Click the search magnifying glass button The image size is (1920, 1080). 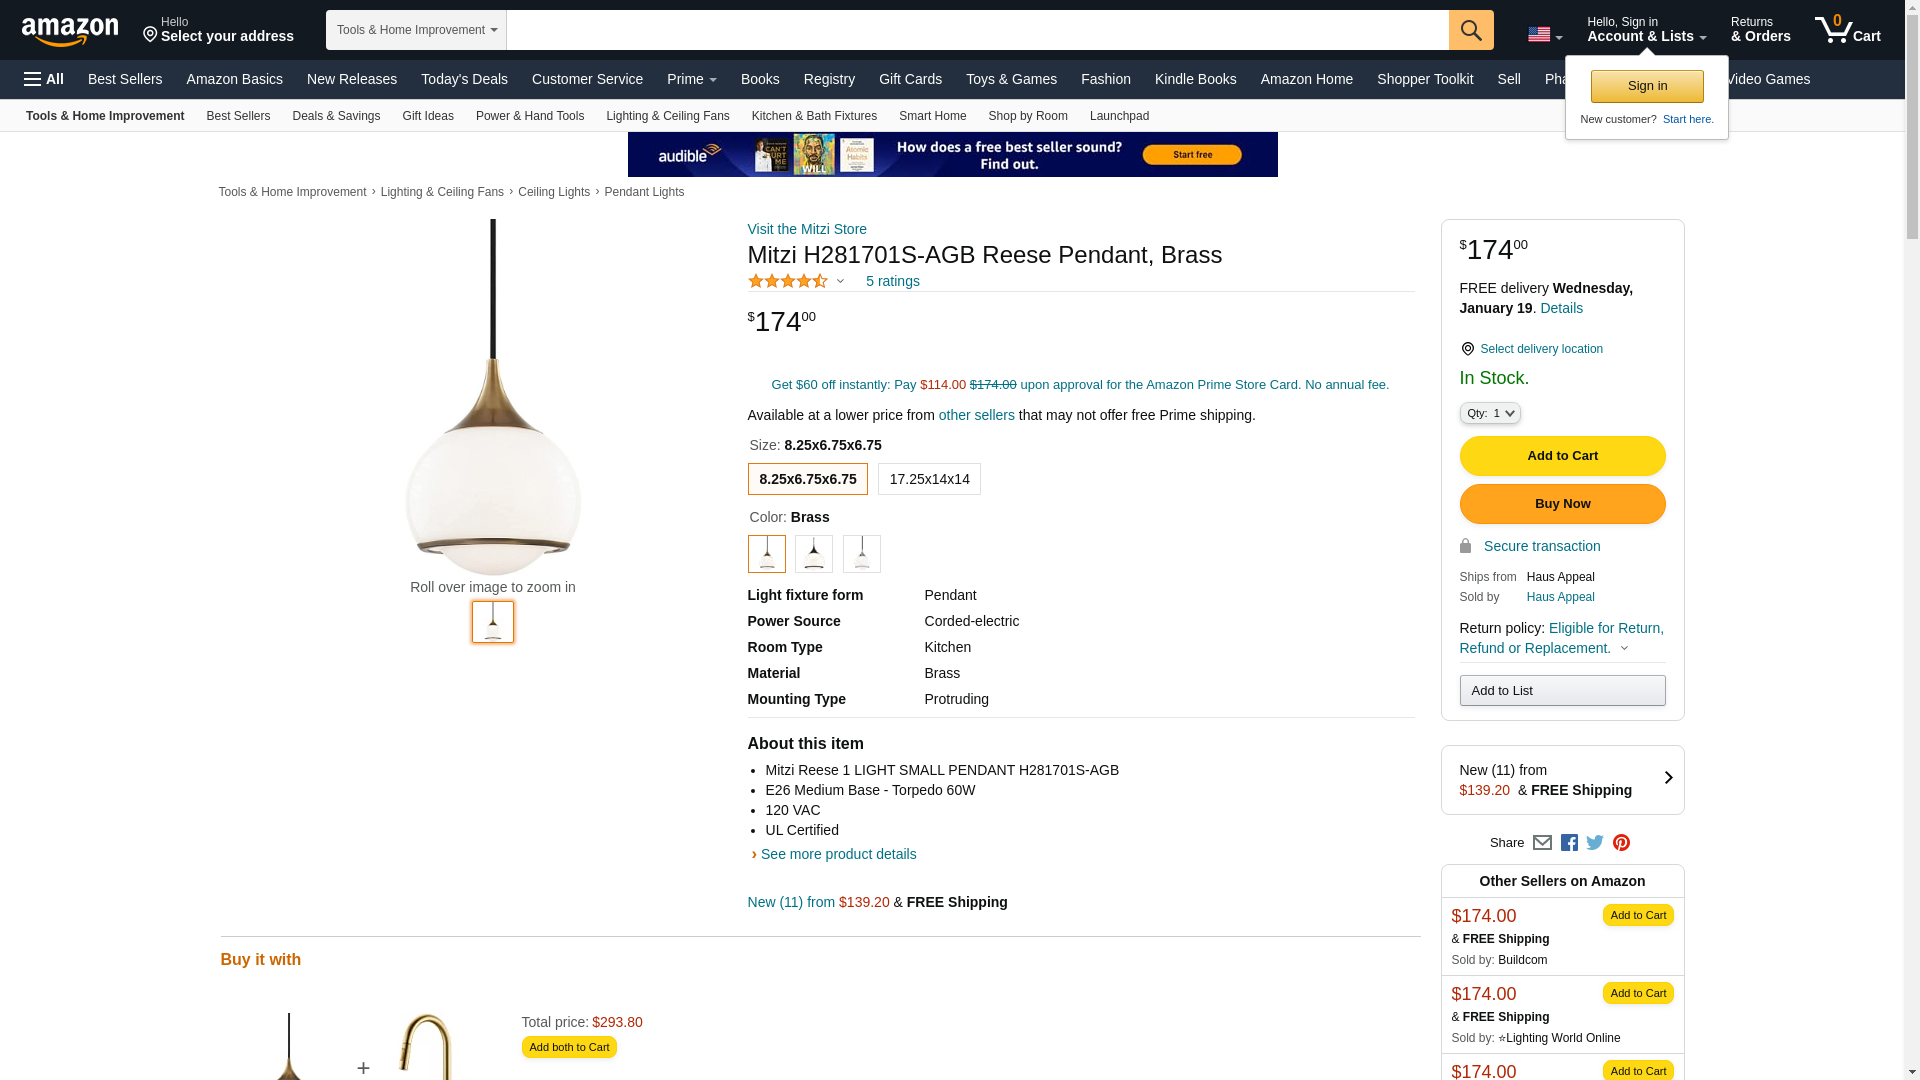coord(1470,30)
